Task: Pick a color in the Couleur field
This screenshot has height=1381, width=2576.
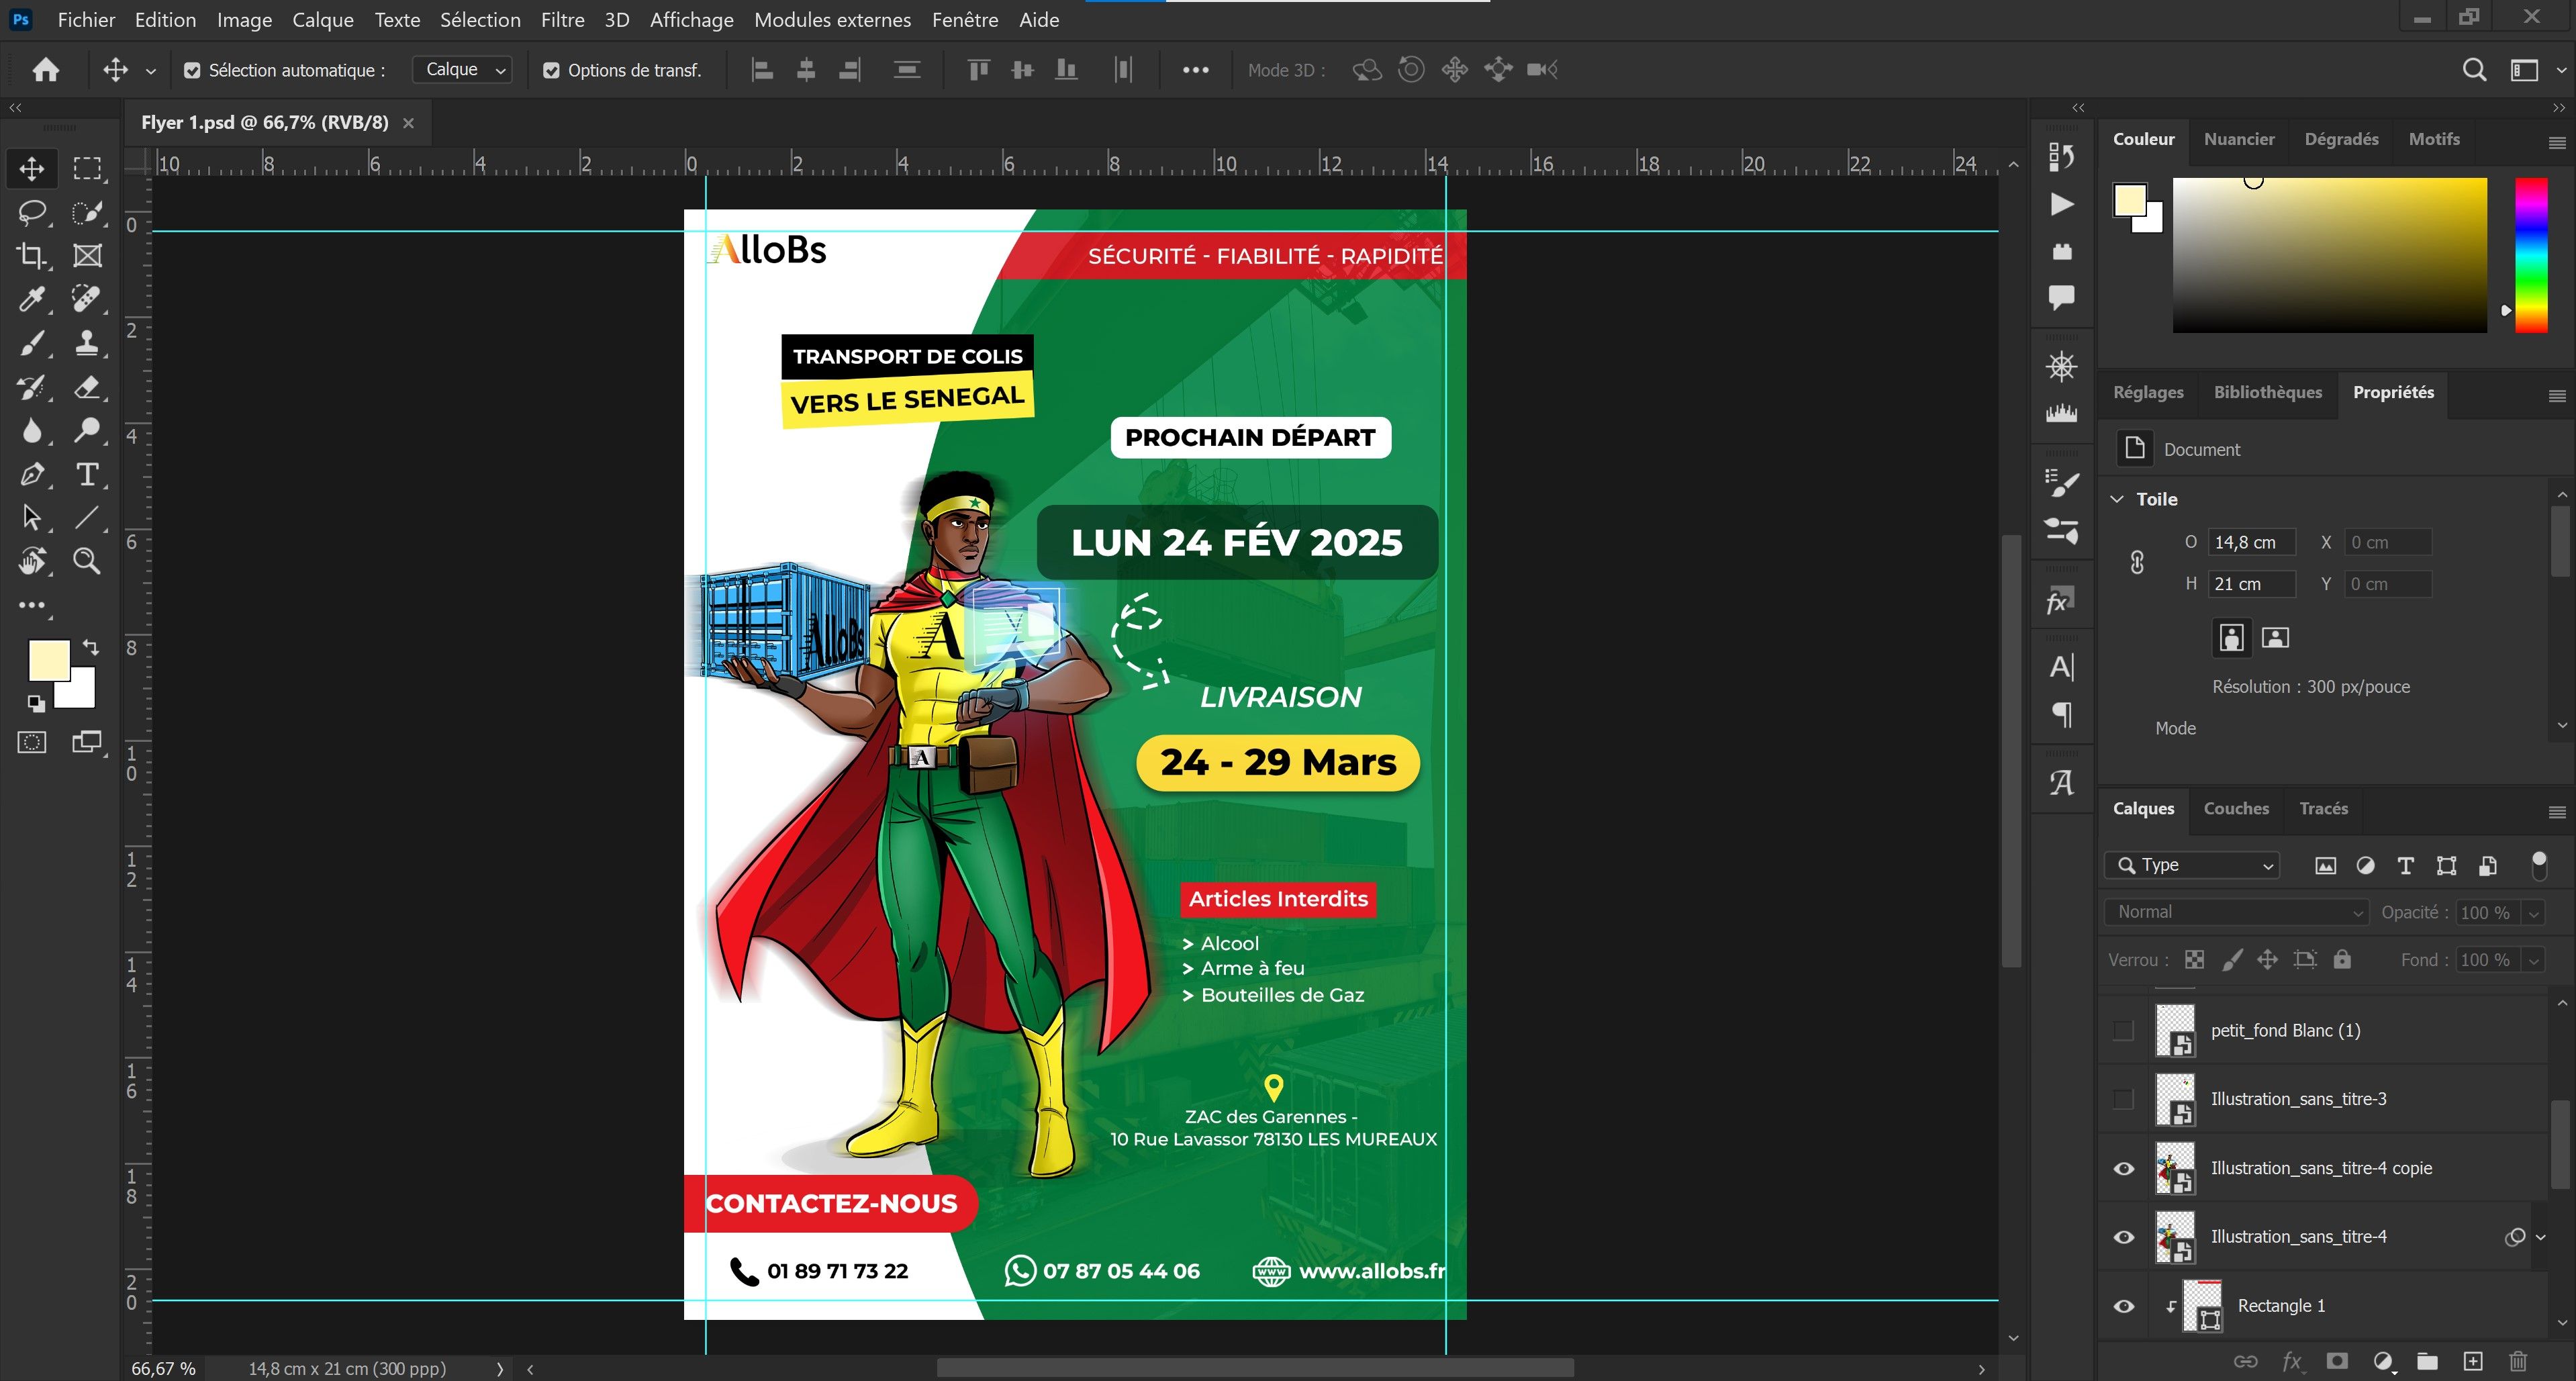Action: pos(2329,255)
